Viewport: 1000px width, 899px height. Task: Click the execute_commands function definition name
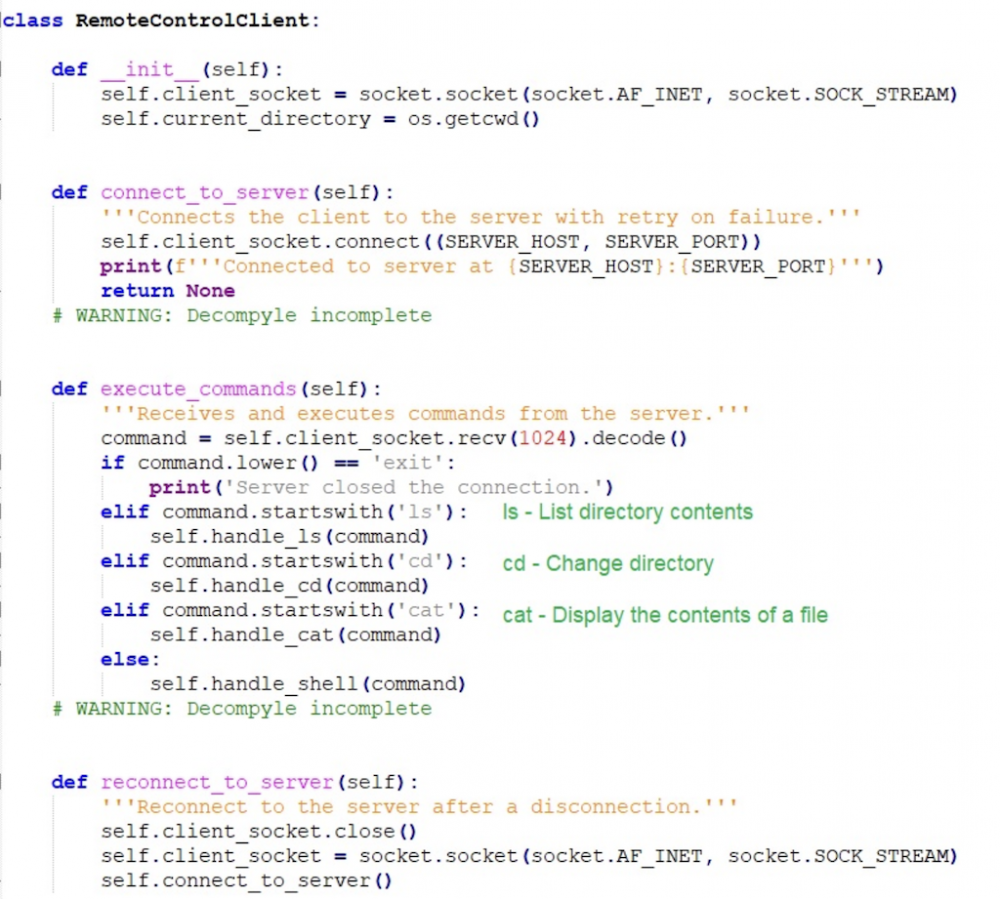[x=198, y=389]
